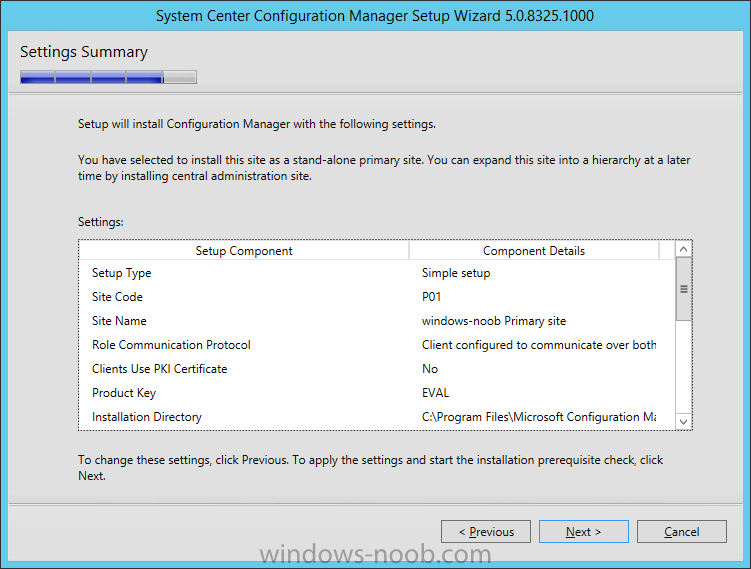
Task: Select the 'C:\Program Files\Microsoft Configuration' path value
Action: point(539,417)
